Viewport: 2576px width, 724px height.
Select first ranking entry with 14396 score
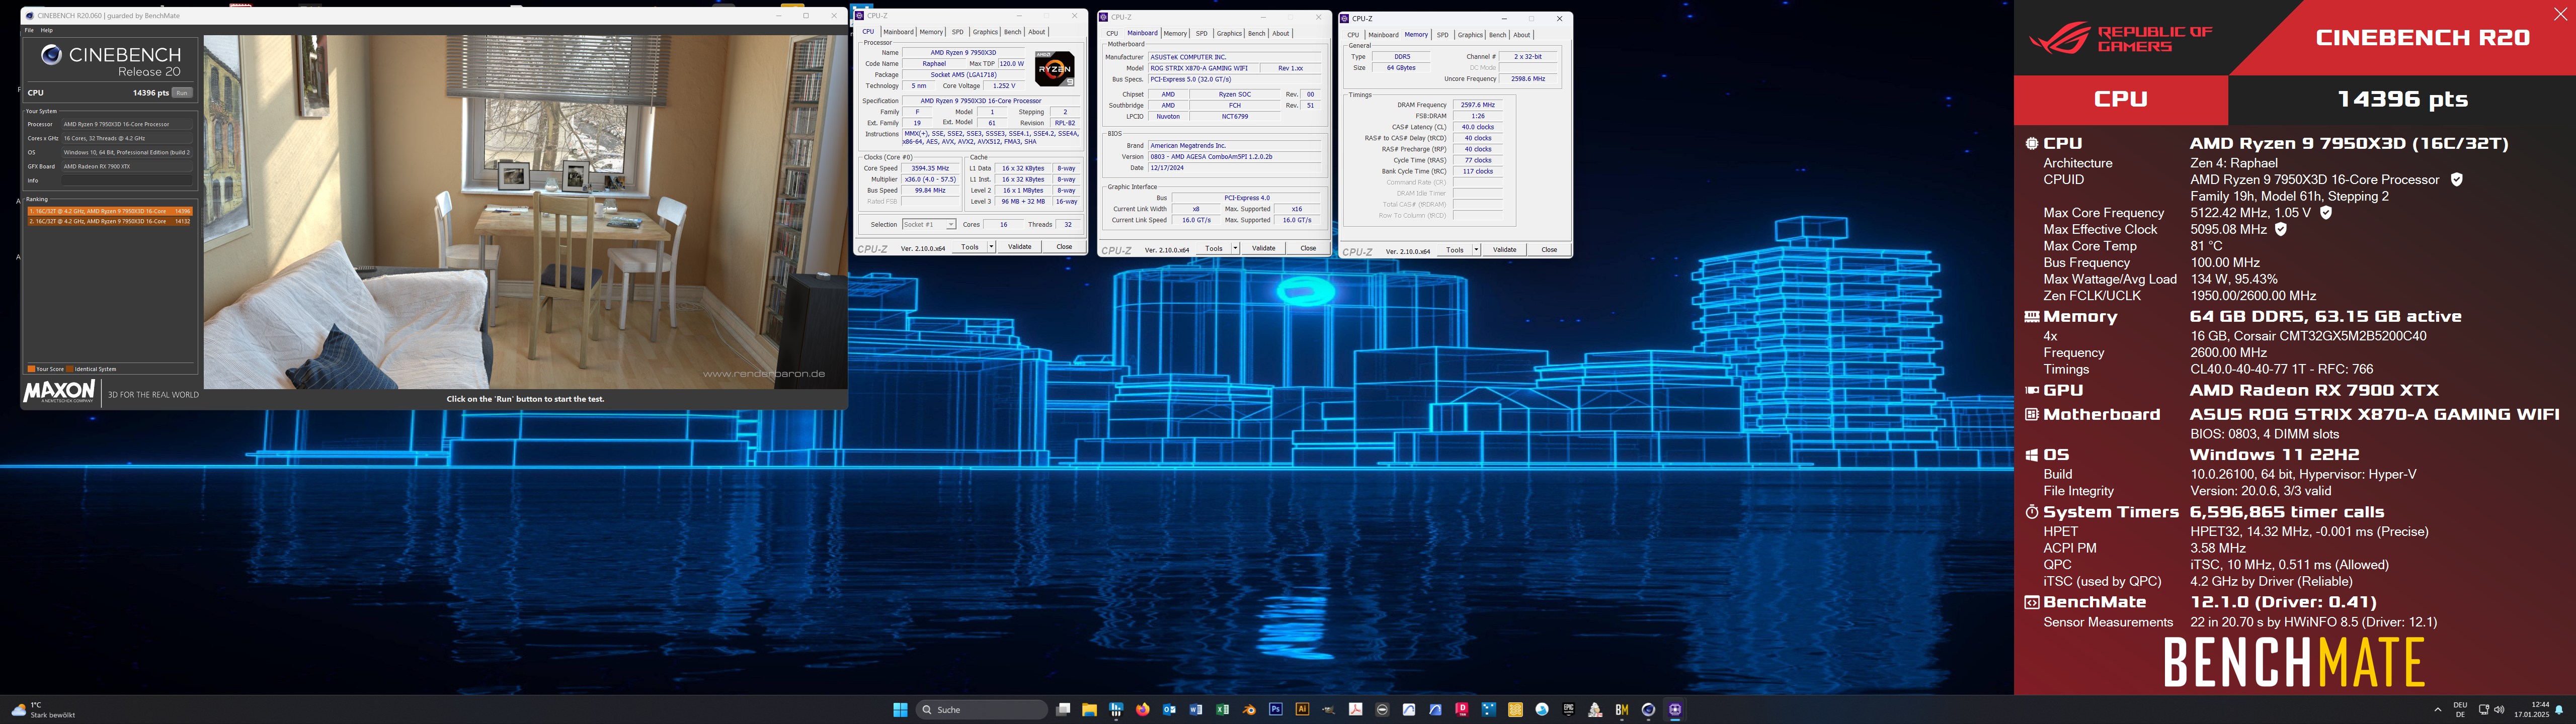110,211
